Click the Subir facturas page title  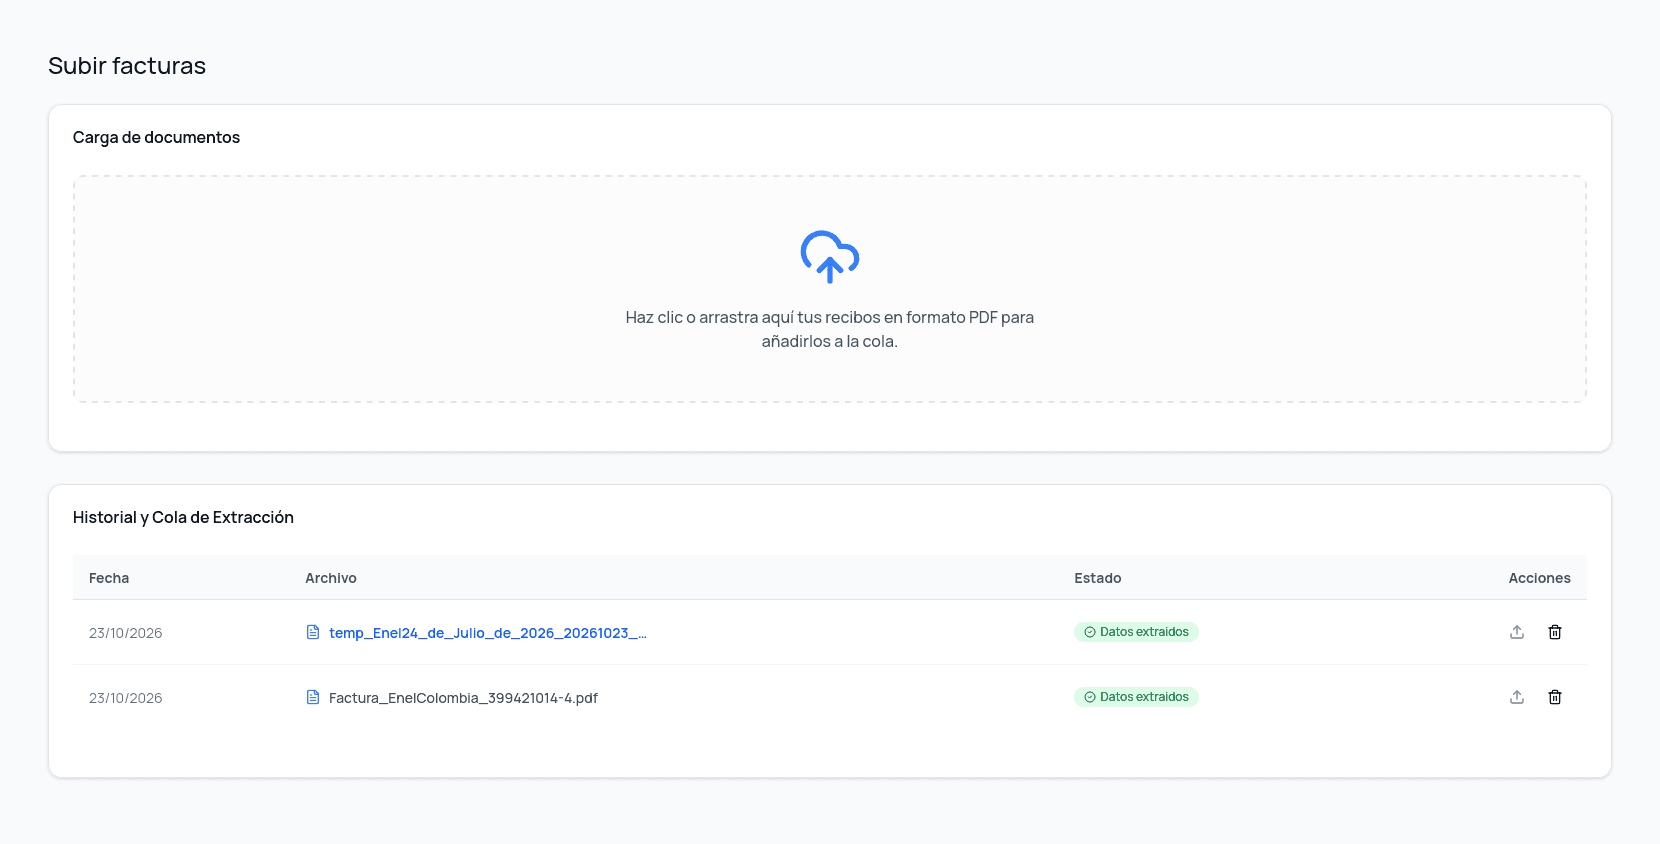point(127,66)
